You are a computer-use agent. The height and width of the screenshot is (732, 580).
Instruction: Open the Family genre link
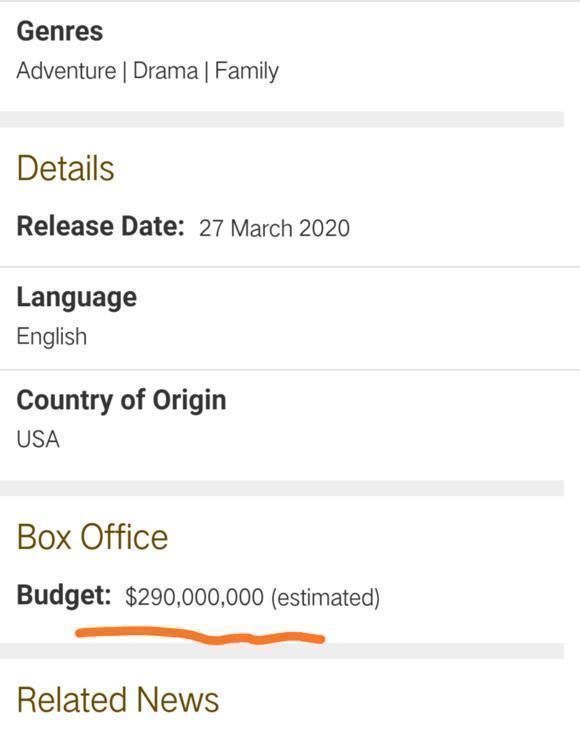[x=247, y=72]
